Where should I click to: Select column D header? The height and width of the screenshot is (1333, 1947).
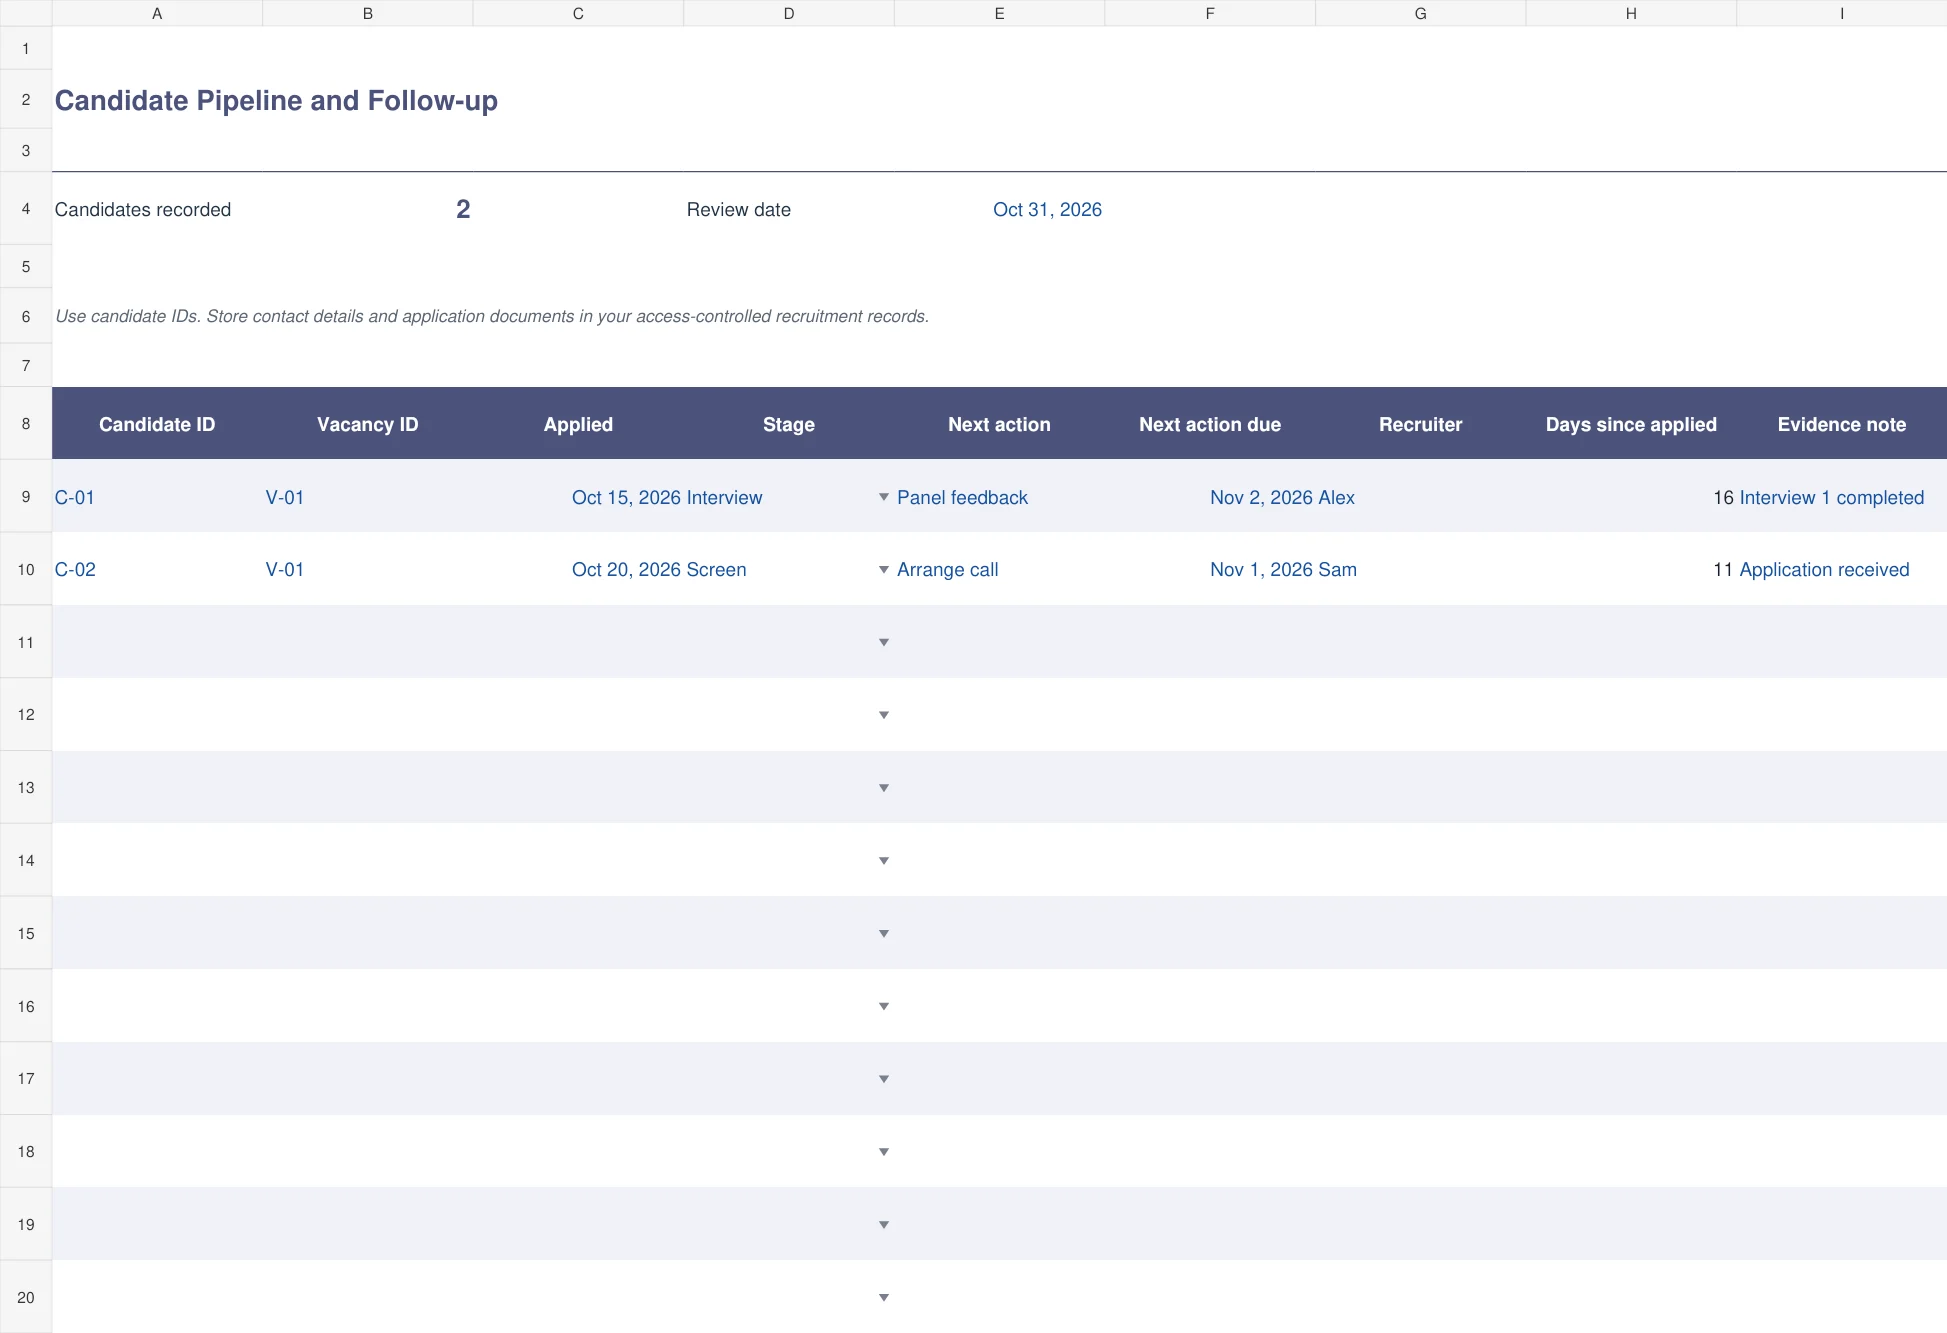[x=789, y=13]
